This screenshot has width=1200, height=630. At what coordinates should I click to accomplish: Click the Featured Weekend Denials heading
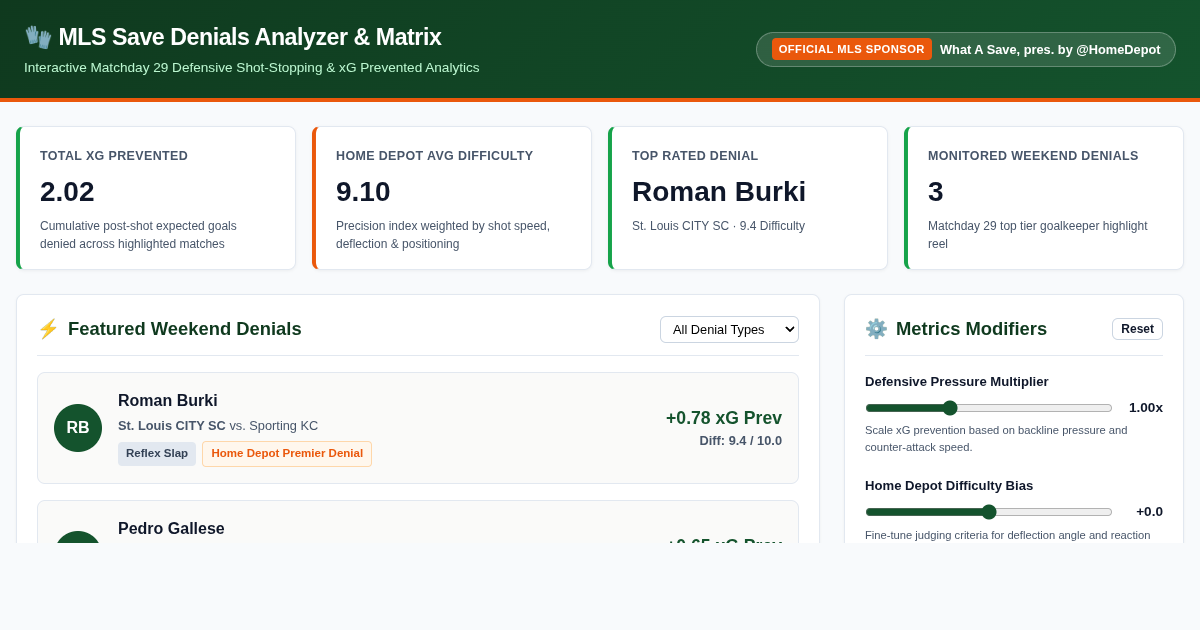(185, 329)
